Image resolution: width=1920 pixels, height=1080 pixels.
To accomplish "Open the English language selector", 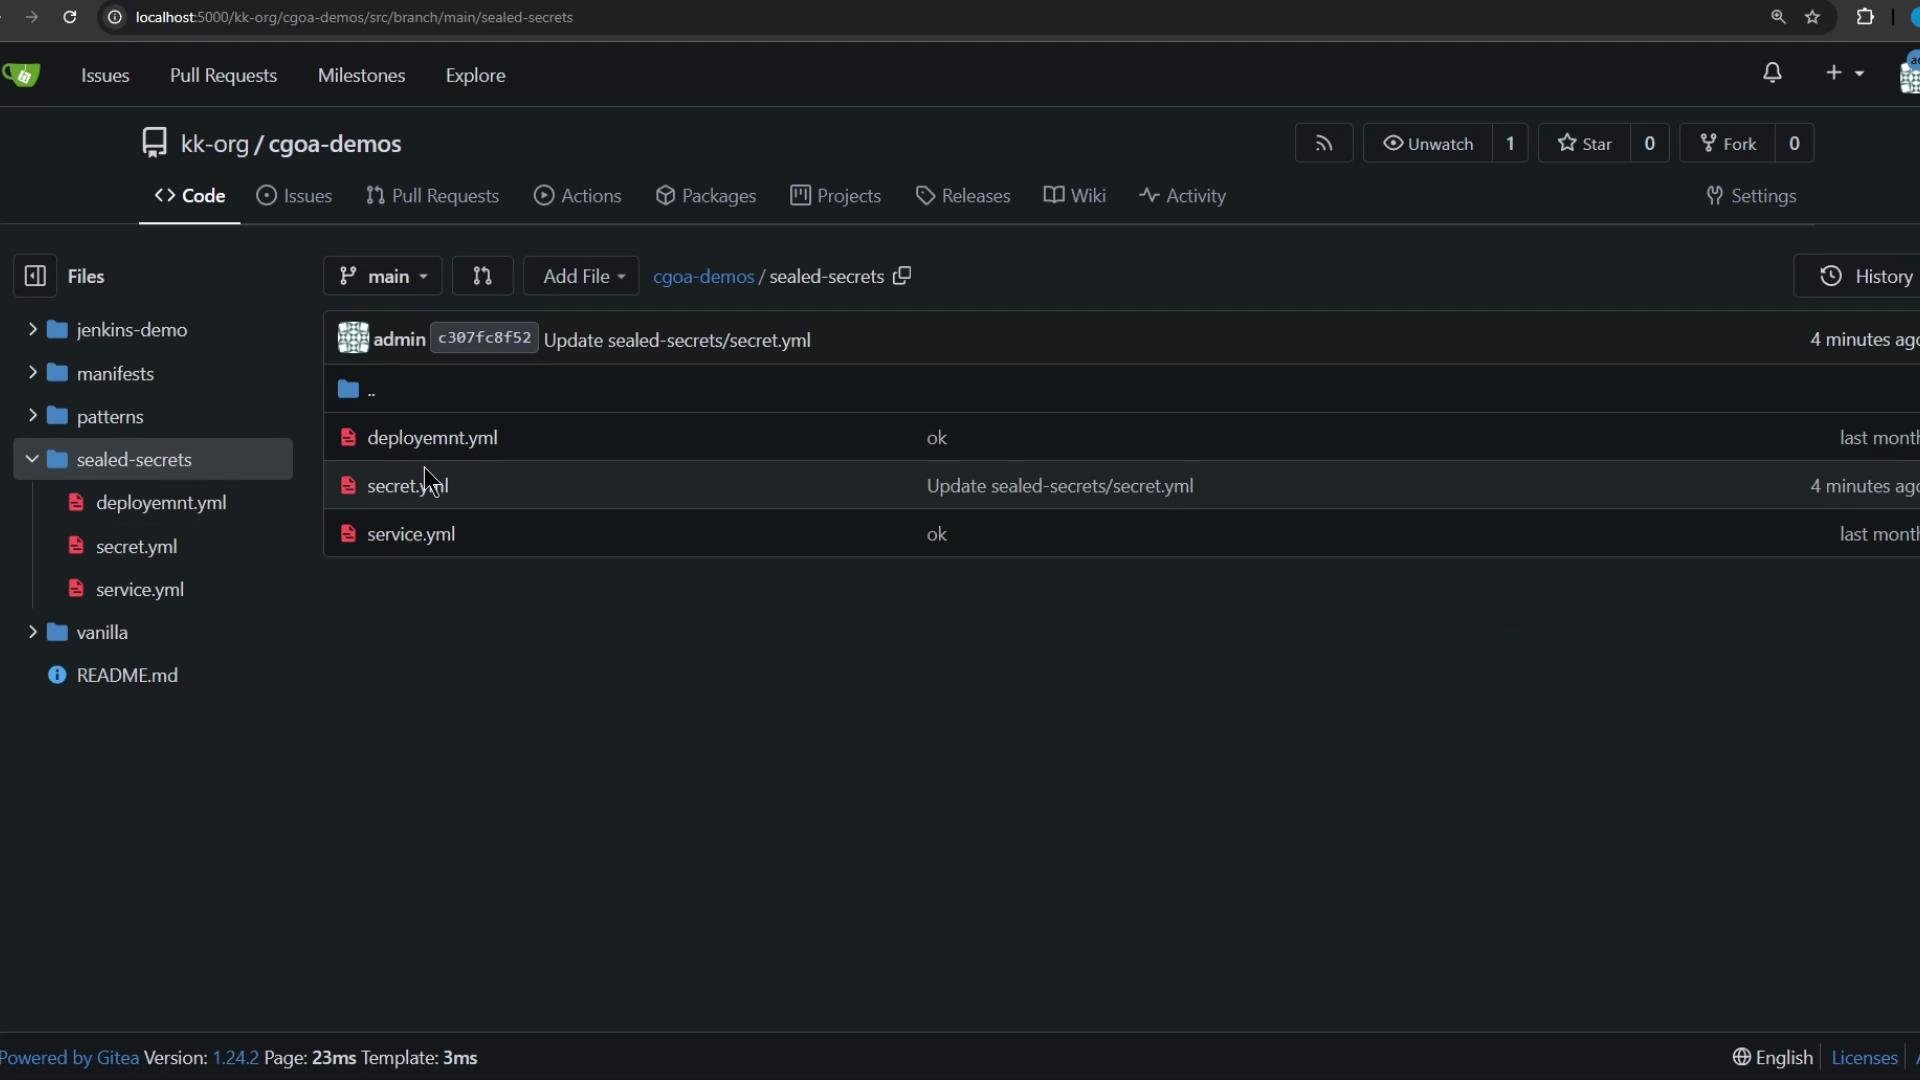I will click(1773, 1057).
